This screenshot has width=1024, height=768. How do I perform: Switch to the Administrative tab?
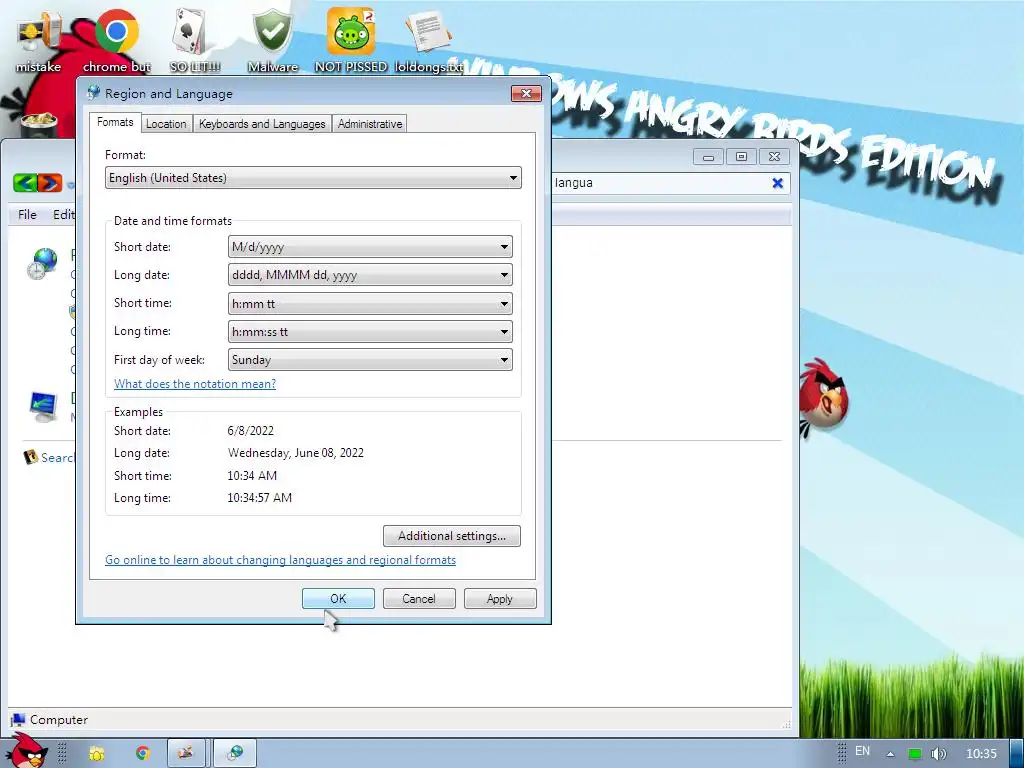click(370, 123)
